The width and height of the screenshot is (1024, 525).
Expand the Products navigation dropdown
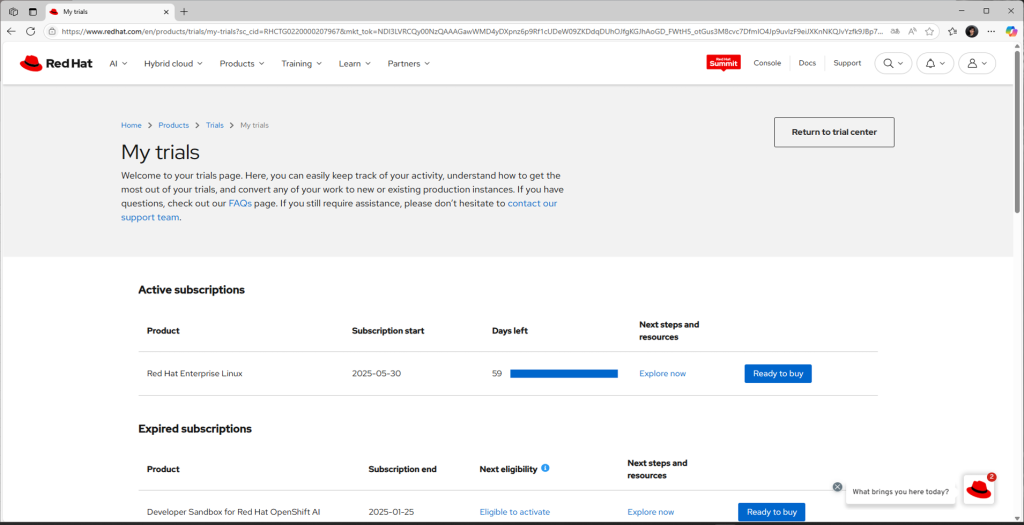tap(242, 63)
